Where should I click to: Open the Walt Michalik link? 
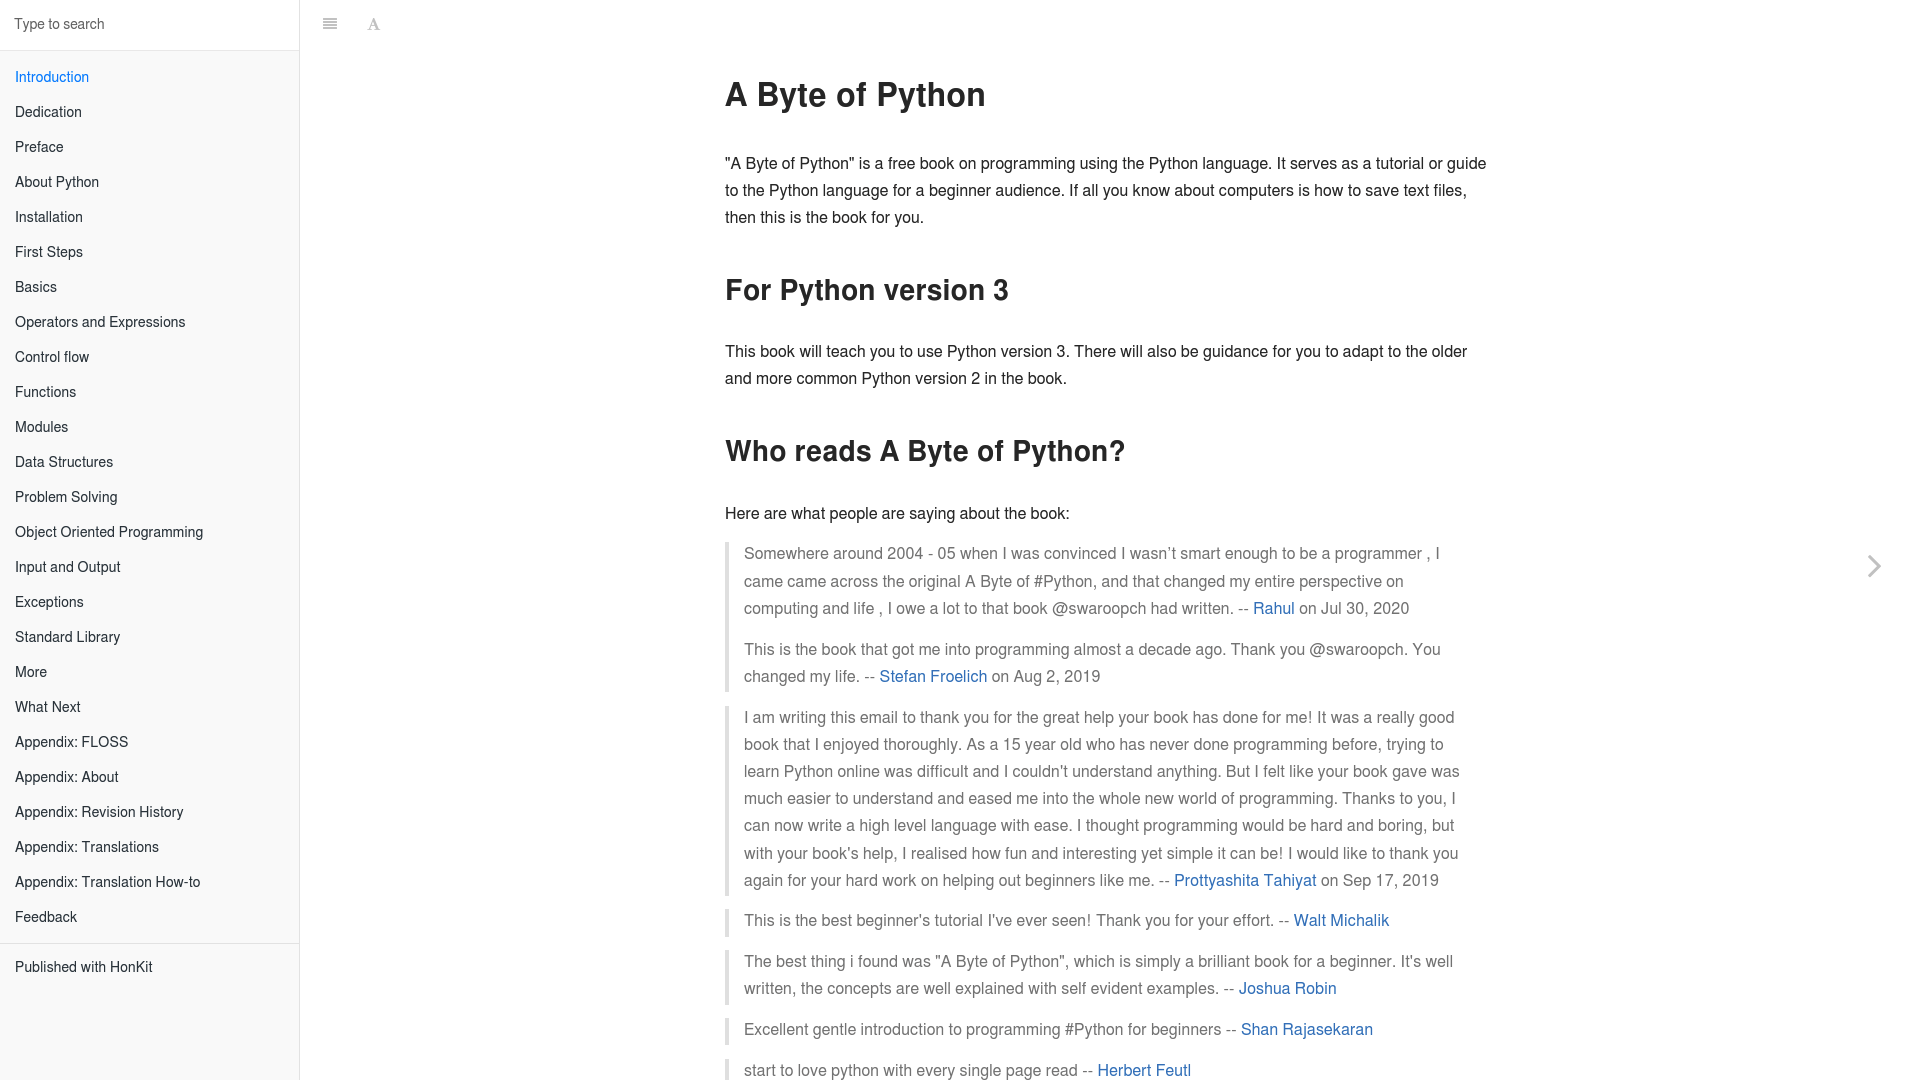click(1341, 920)
